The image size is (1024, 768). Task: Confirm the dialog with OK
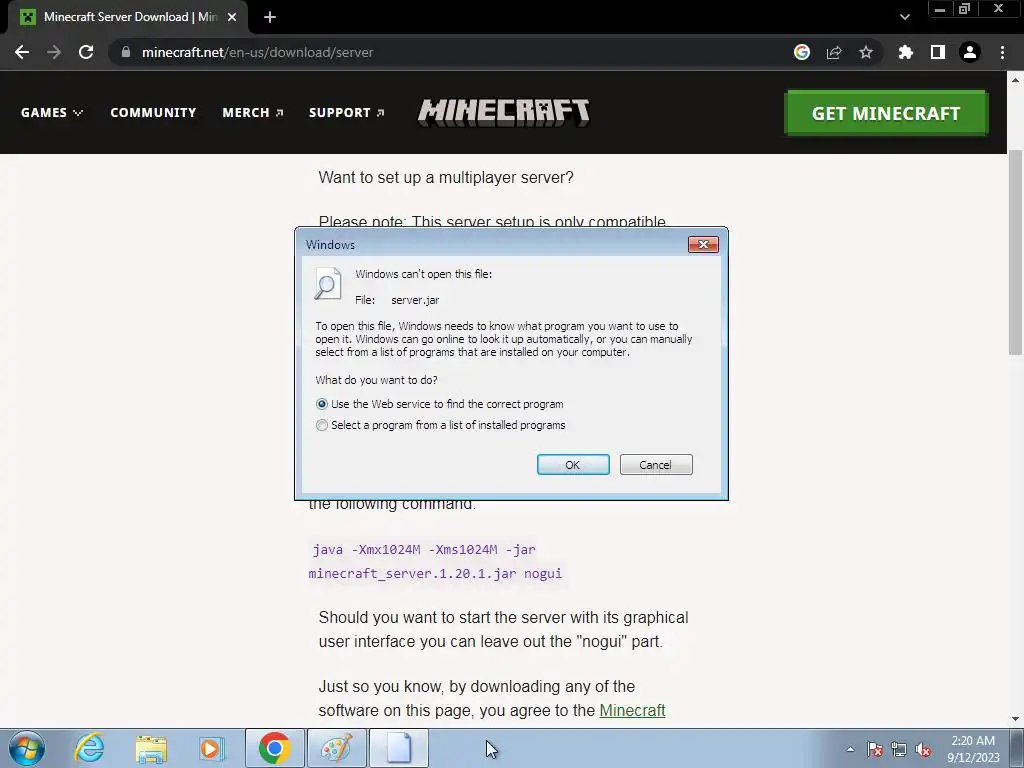point(573,464)
